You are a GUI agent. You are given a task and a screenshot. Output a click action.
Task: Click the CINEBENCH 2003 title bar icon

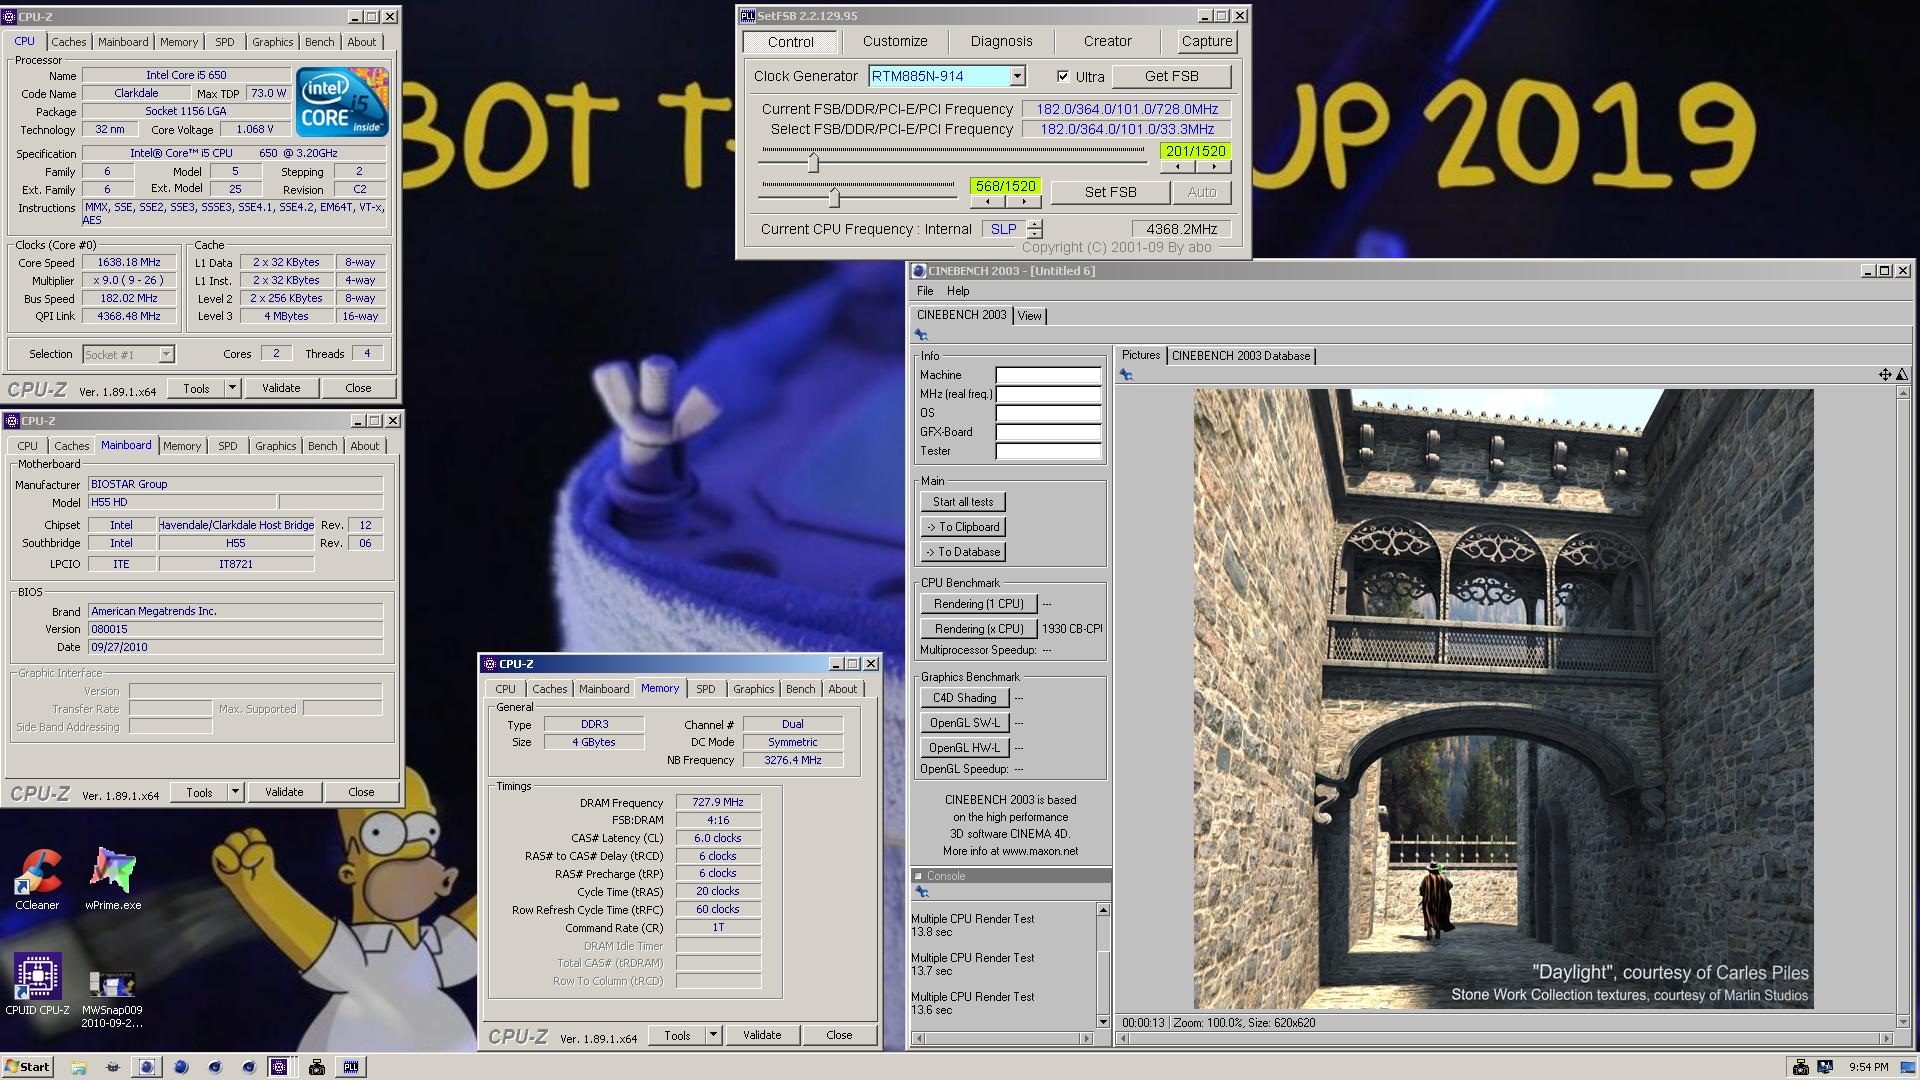point(919,270)
